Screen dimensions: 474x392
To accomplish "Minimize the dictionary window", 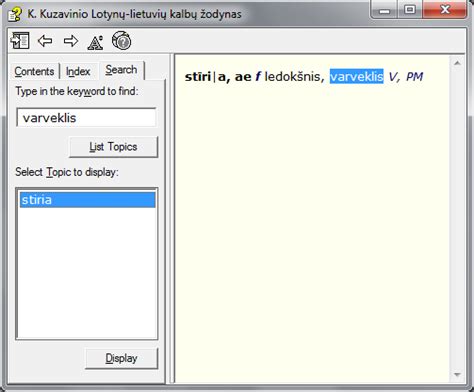I will point(385,10).
